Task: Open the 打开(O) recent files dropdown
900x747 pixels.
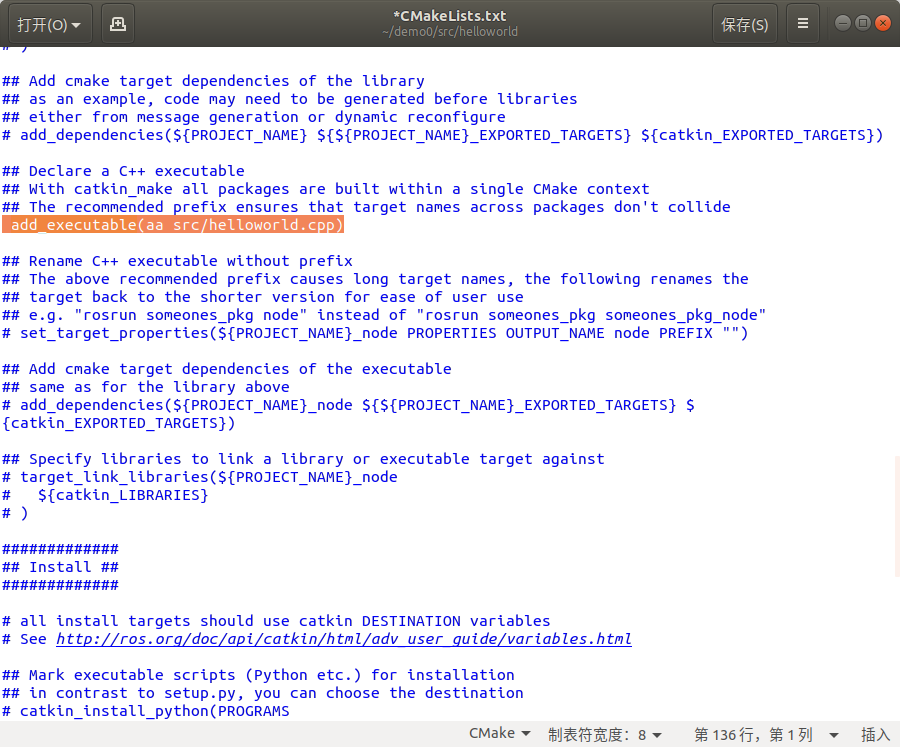Action: click(48, 23)
